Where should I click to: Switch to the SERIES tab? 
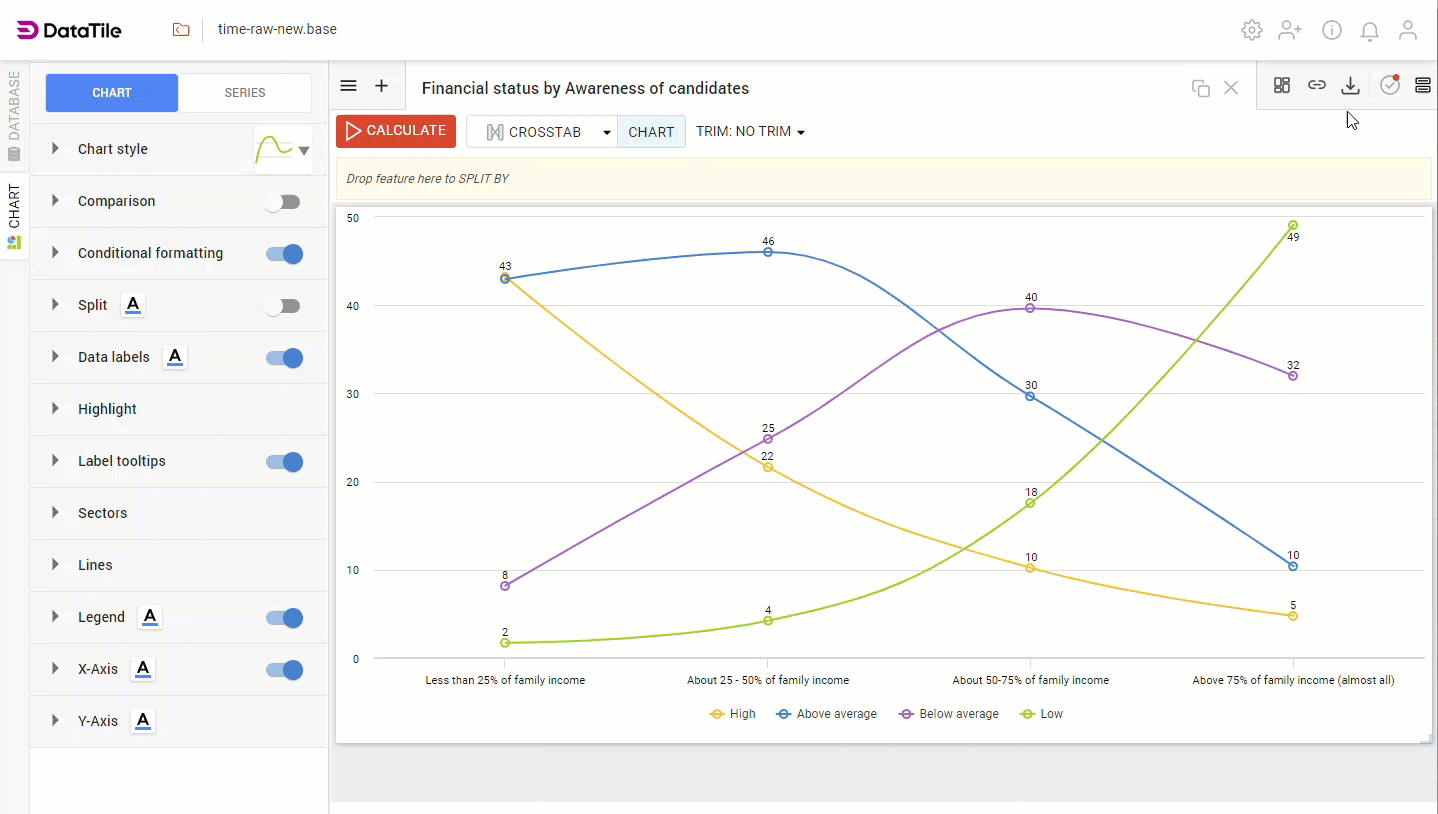point(245,93)
